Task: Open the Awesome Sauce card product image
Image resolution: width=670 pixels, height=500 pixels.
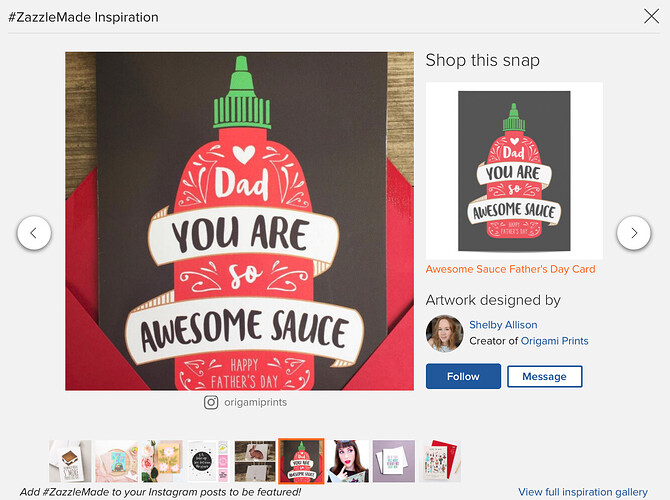Action: (x=514, y=171)
